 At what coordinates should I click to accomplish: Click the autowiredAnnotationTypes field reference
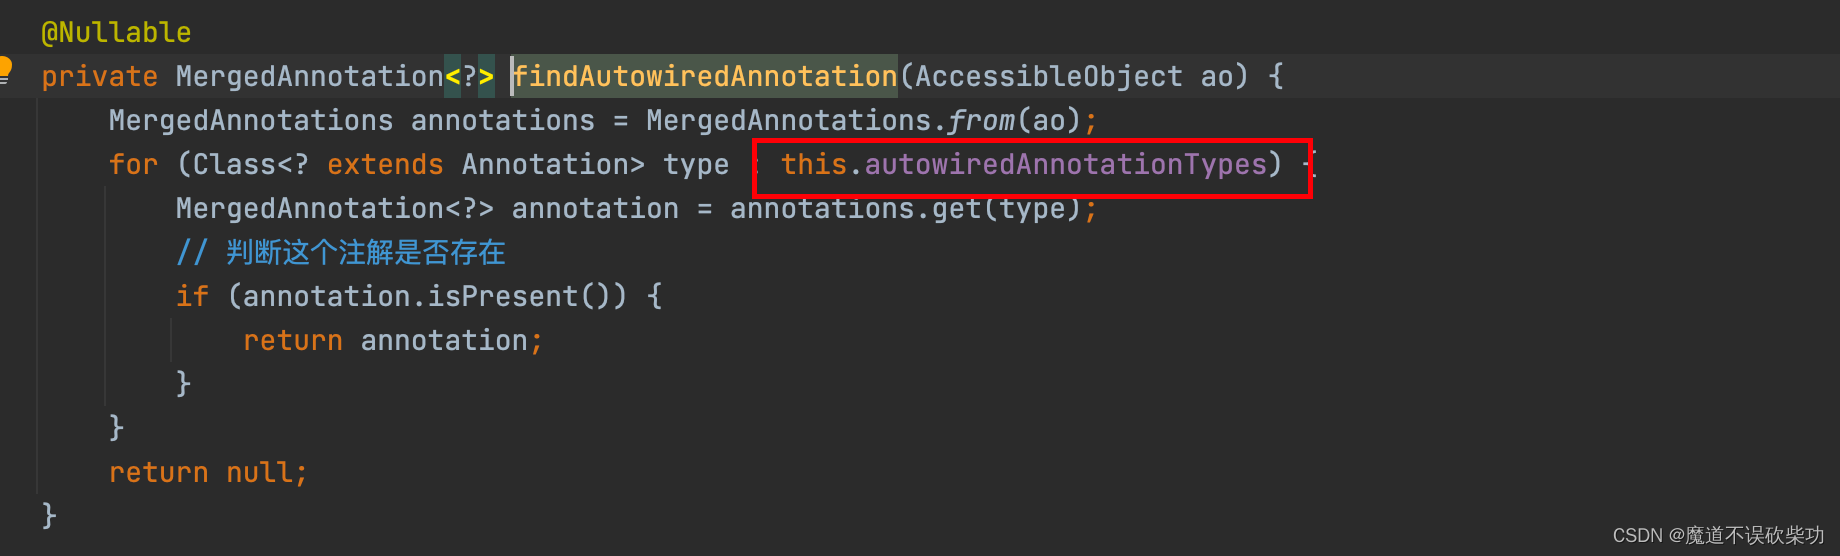point(1065,165)
